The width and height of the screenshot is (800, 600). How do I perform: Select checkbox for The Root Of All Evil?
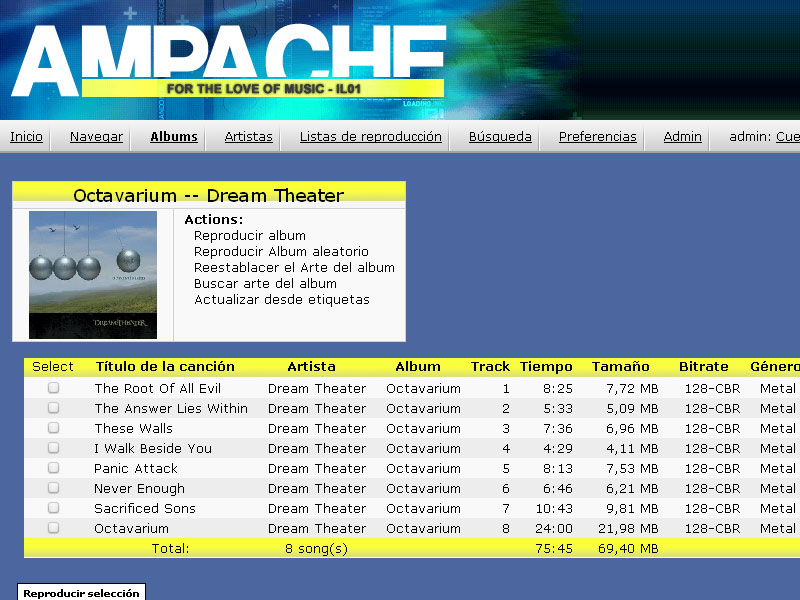54,388
